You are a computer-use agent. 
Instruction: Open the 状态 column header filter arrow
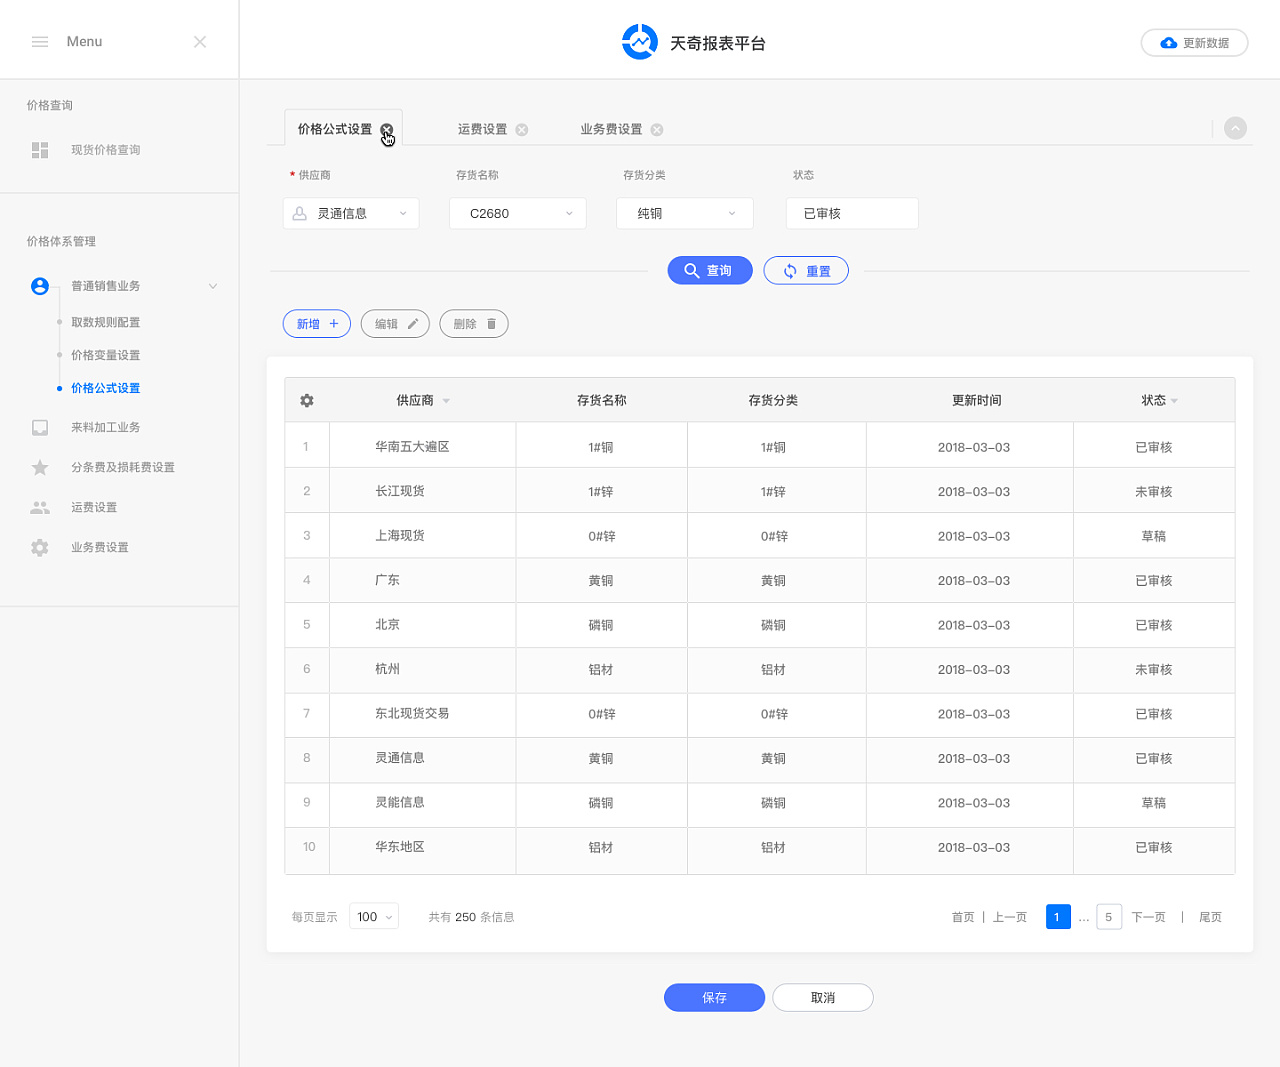pos(1174,401)
